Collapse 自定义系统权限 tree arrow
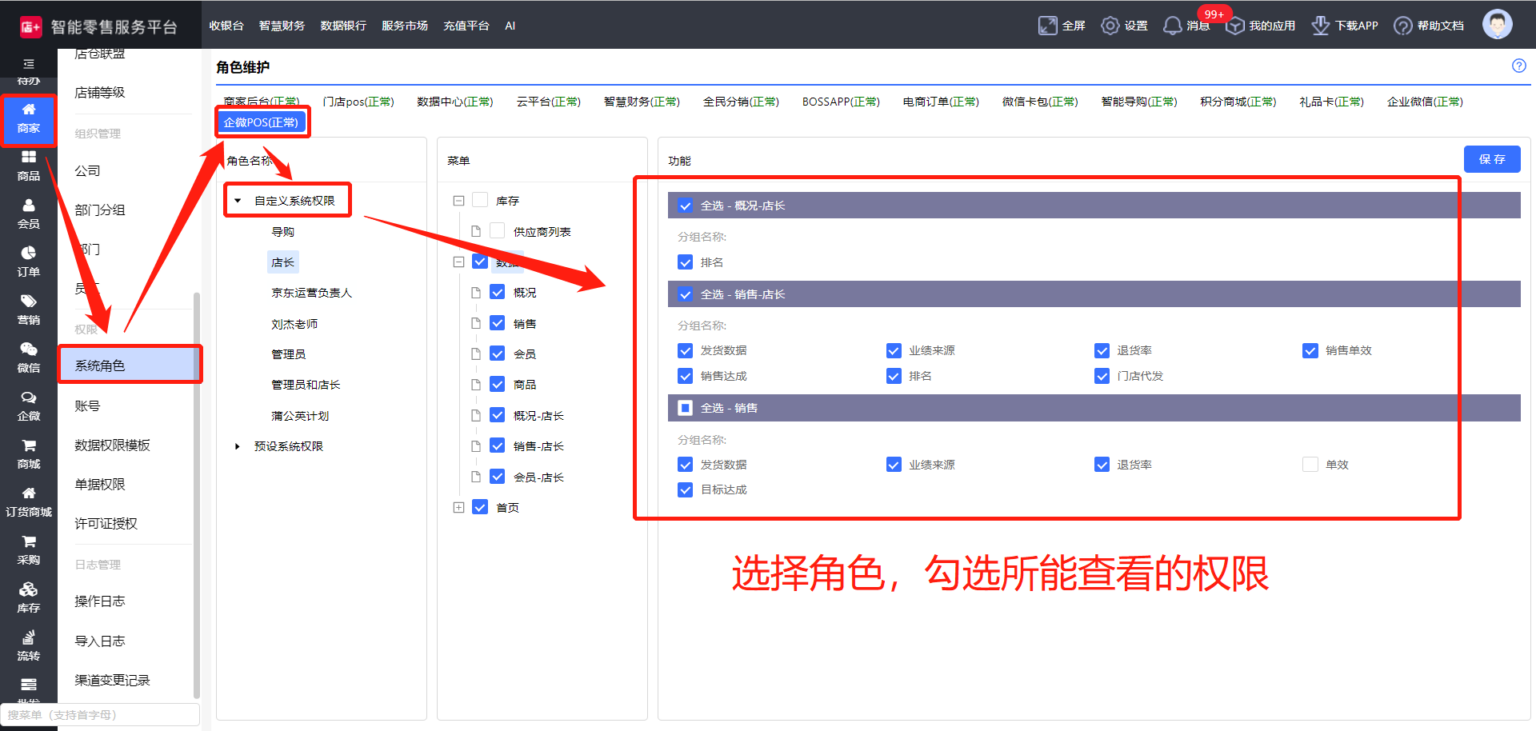1536x731 pixels. (238, 201)
